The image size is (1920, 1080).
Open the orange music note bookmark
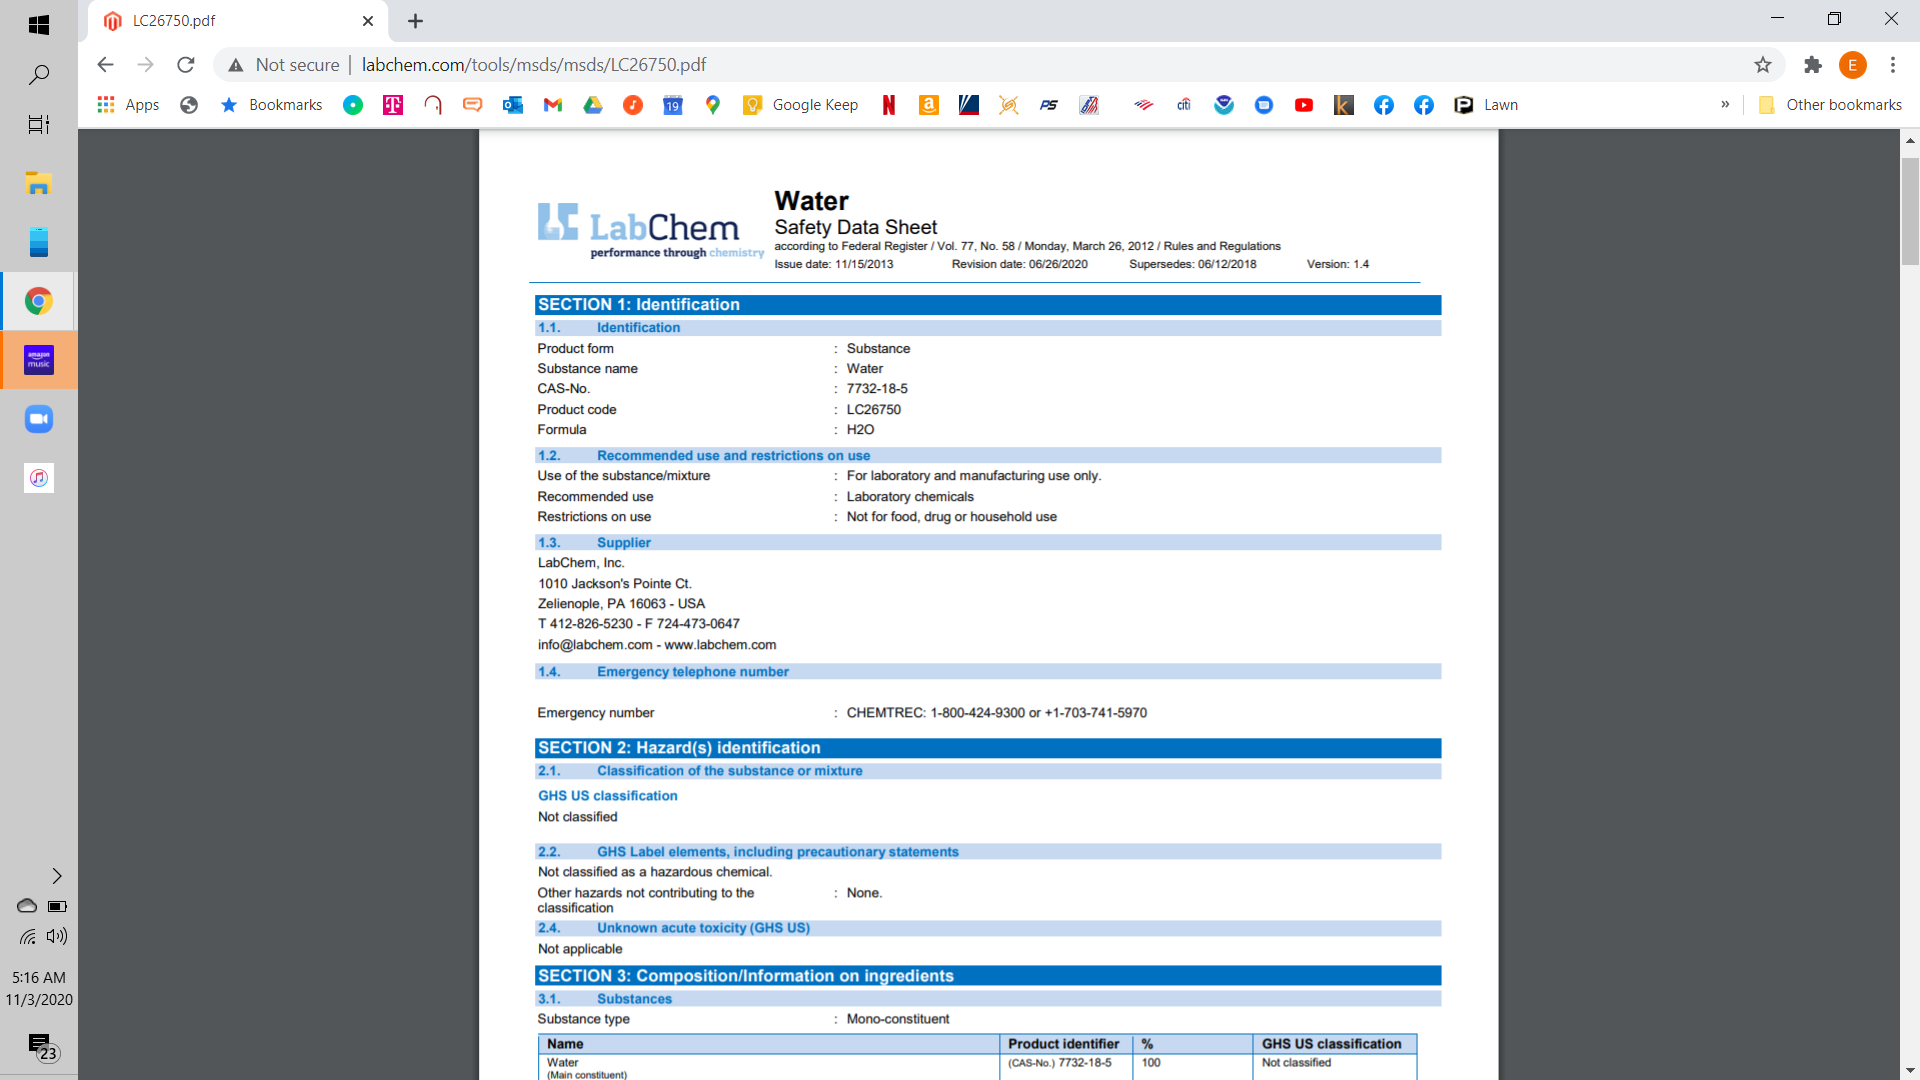(633, 105)
